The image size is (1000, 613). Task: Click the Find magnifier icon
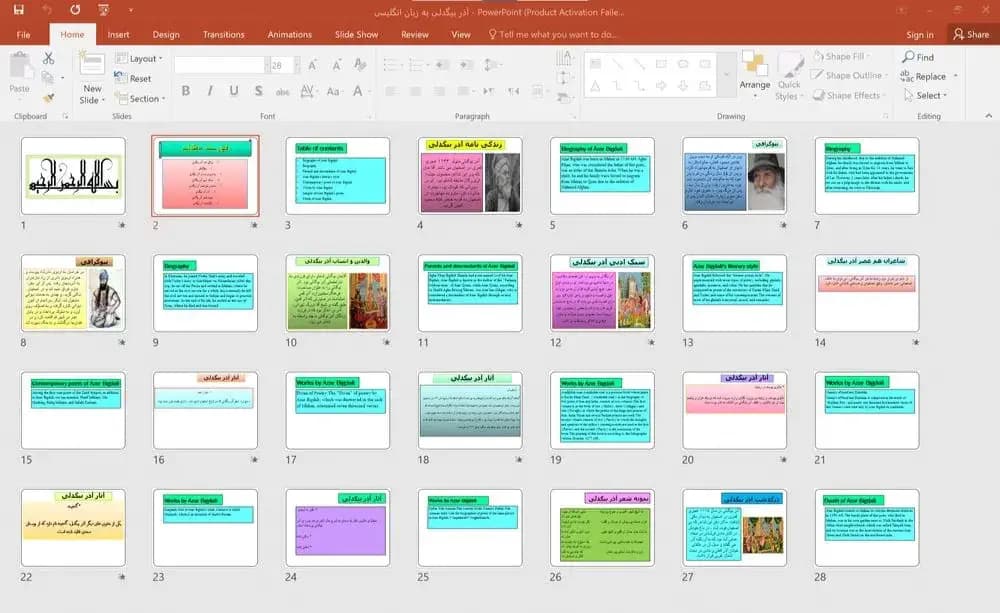(x=908, y=57)
